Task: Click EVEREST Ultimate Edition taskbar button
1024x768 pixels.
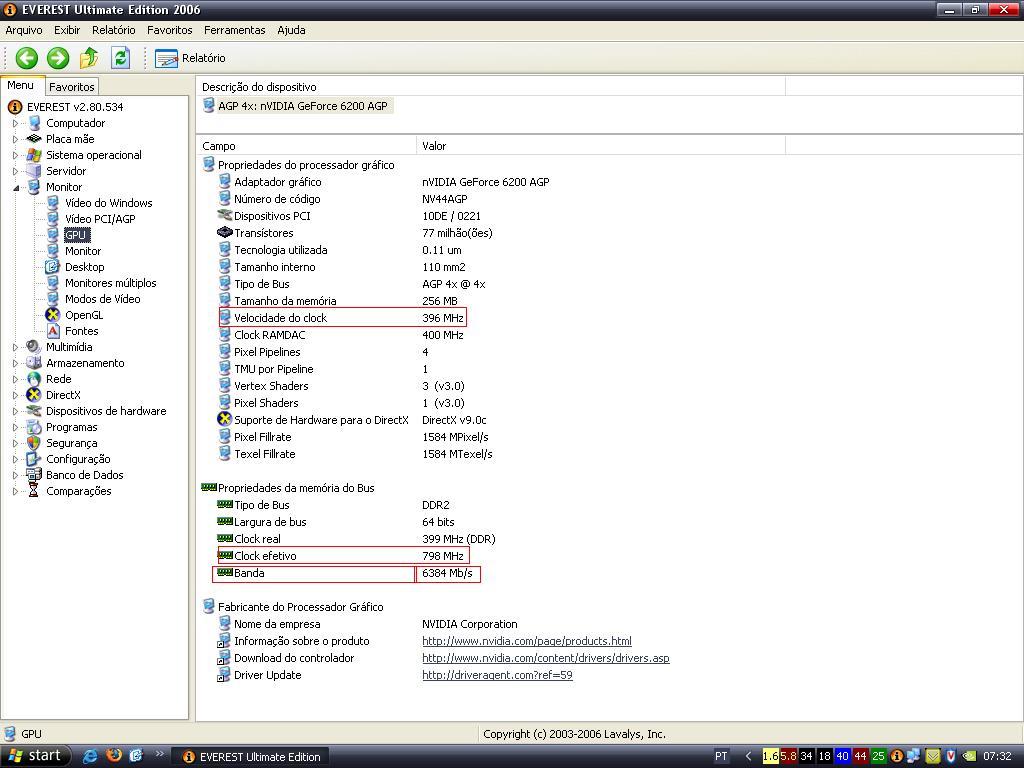Action: [x=252, y=757]
